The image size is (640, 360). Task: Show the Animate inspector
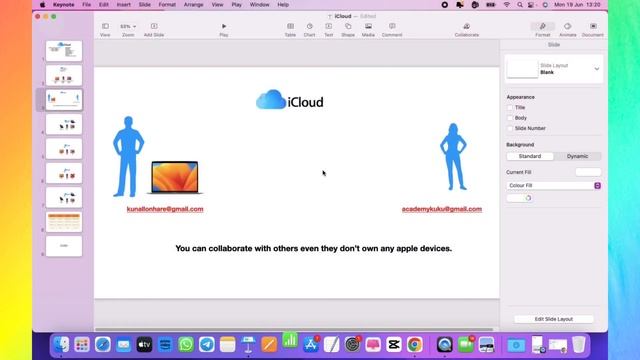coord(568,29)
